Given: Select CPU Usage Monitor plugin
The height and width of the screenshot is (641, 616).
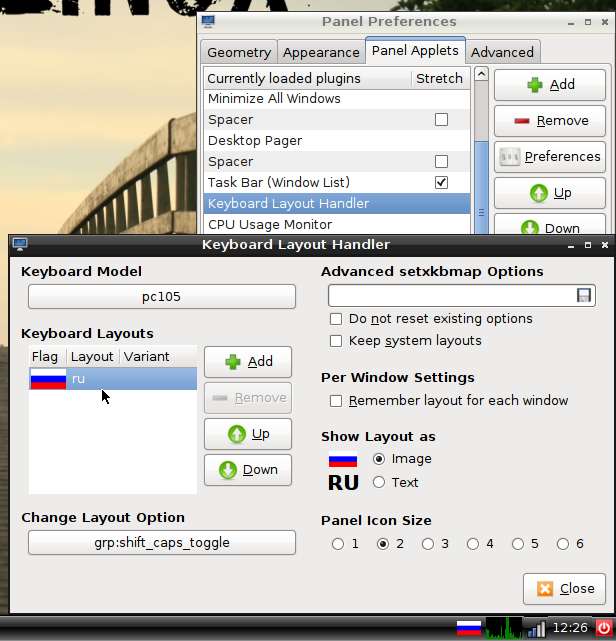Looking at the screenshot, I should [x=337, y=224].
